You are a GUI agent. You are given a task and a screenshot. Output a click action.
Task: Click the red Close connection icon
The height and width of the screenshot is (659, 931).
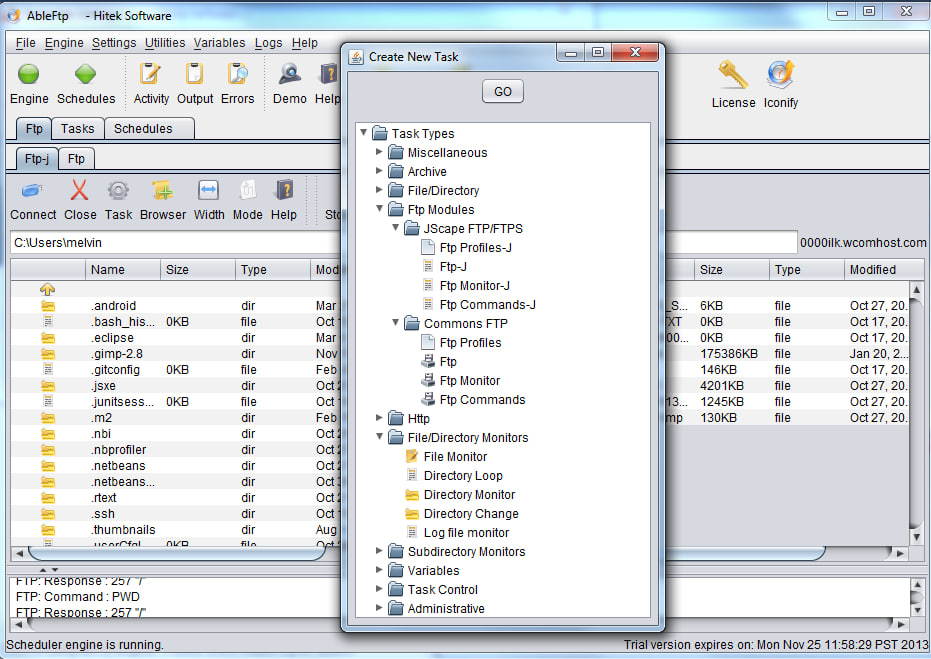[79, 191]
